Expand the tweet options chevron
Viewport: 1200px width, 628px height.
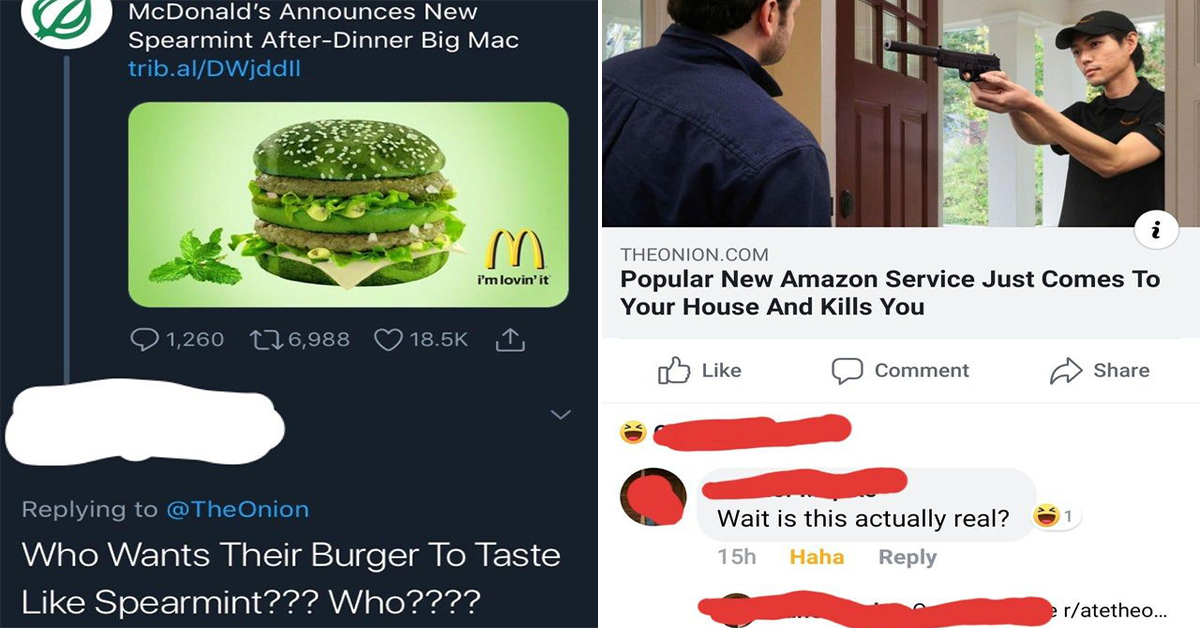coord(561,414)
